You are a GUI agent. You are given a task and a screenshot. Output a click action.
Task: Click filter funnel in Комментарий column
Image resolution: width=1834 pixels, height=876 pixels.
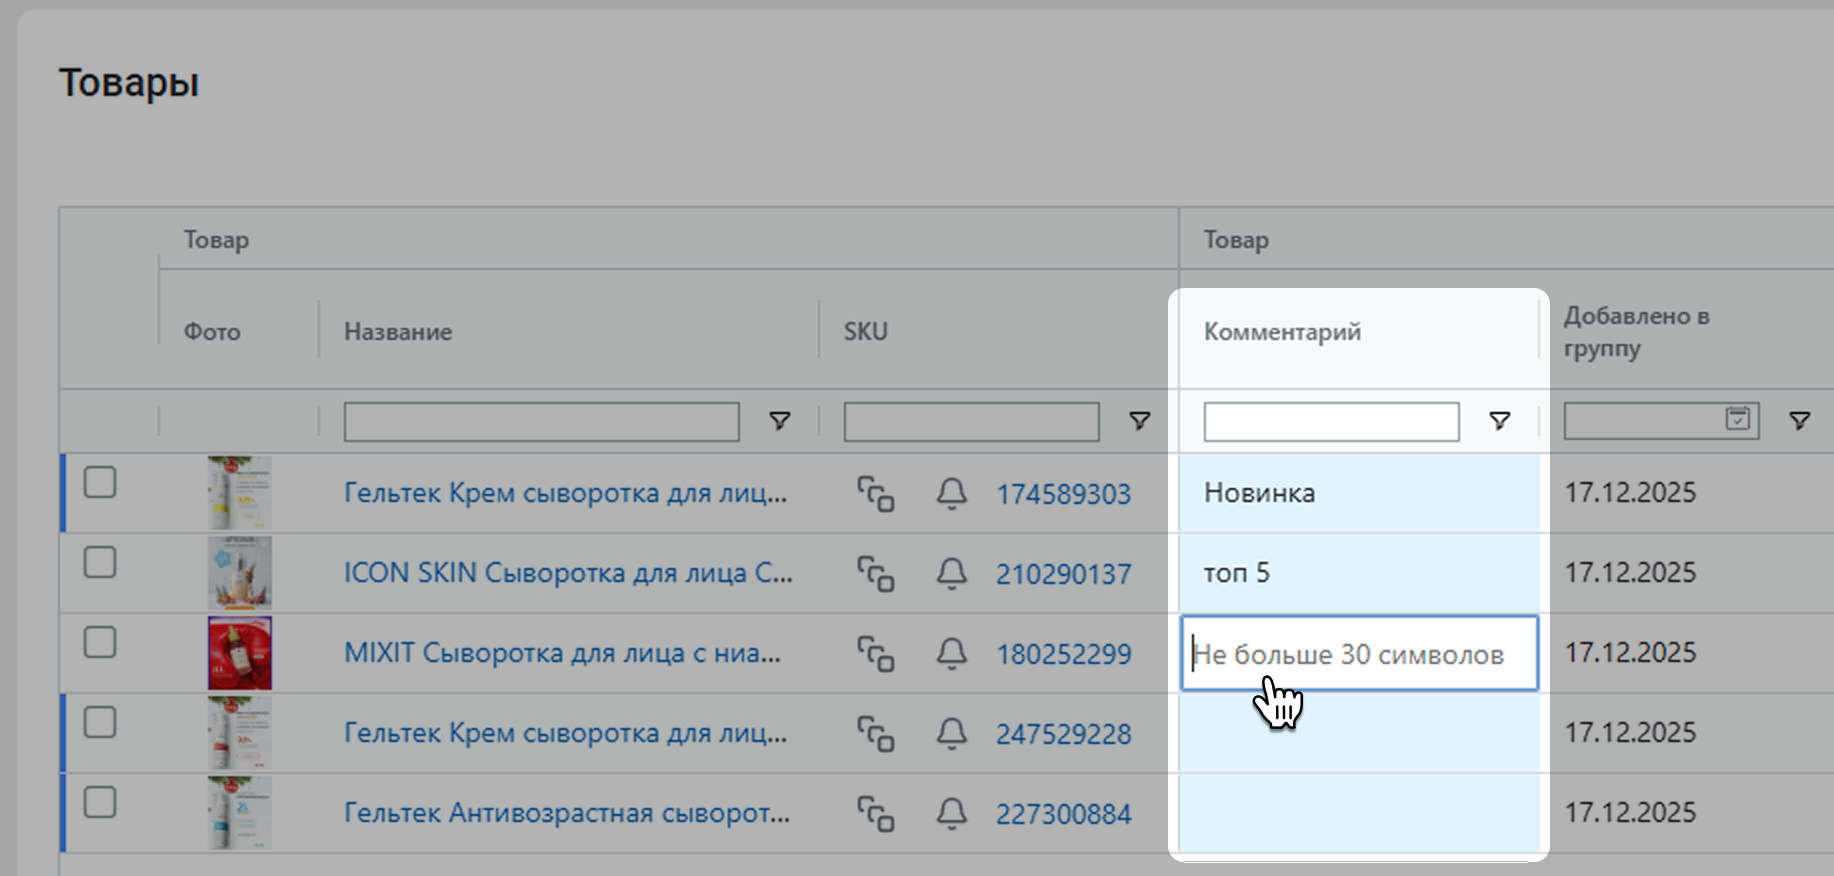pos(1499,421)
